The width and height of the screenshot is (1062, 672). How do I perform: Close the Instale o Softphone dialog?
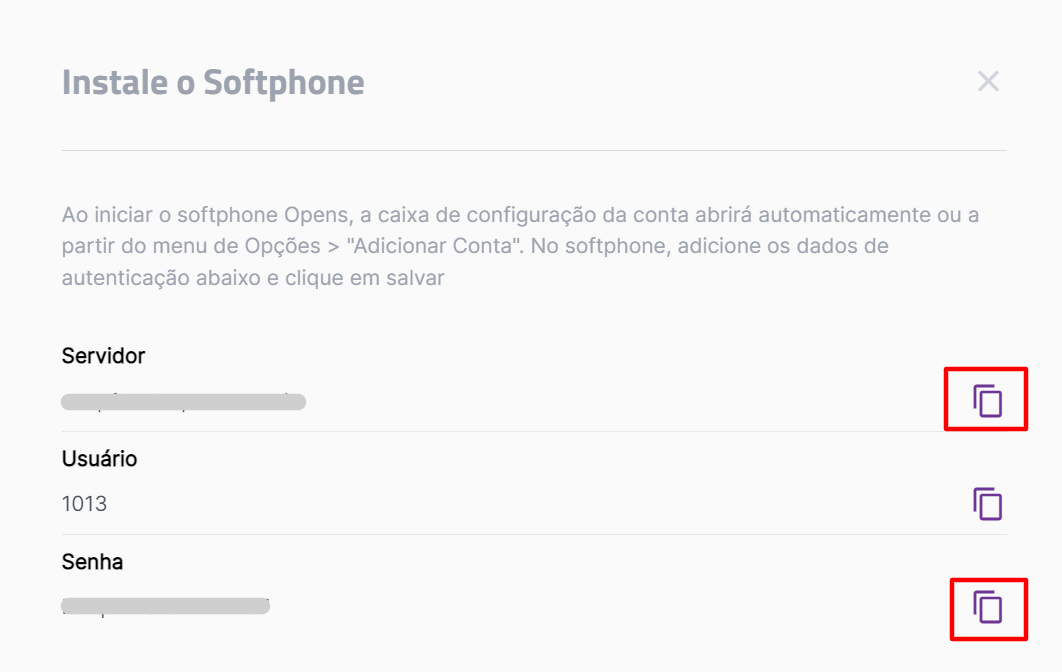tap(988, 81)
